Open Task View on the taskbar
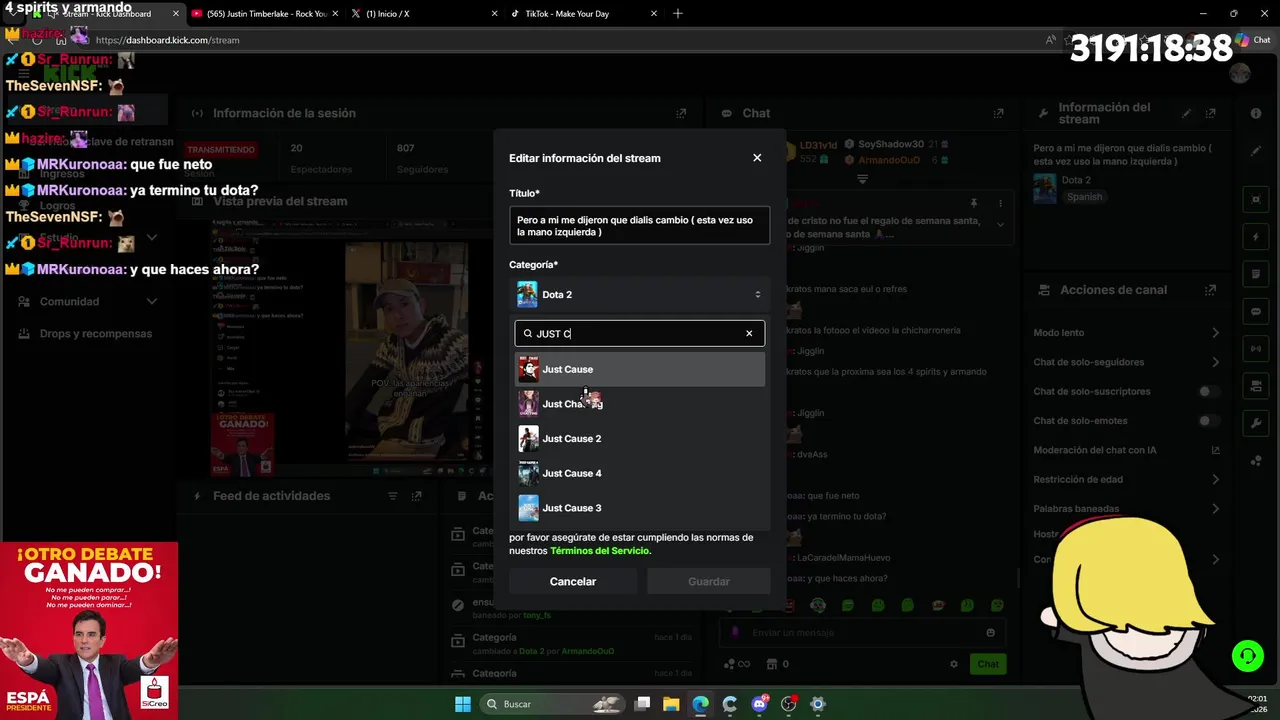 tap(643, 704)
